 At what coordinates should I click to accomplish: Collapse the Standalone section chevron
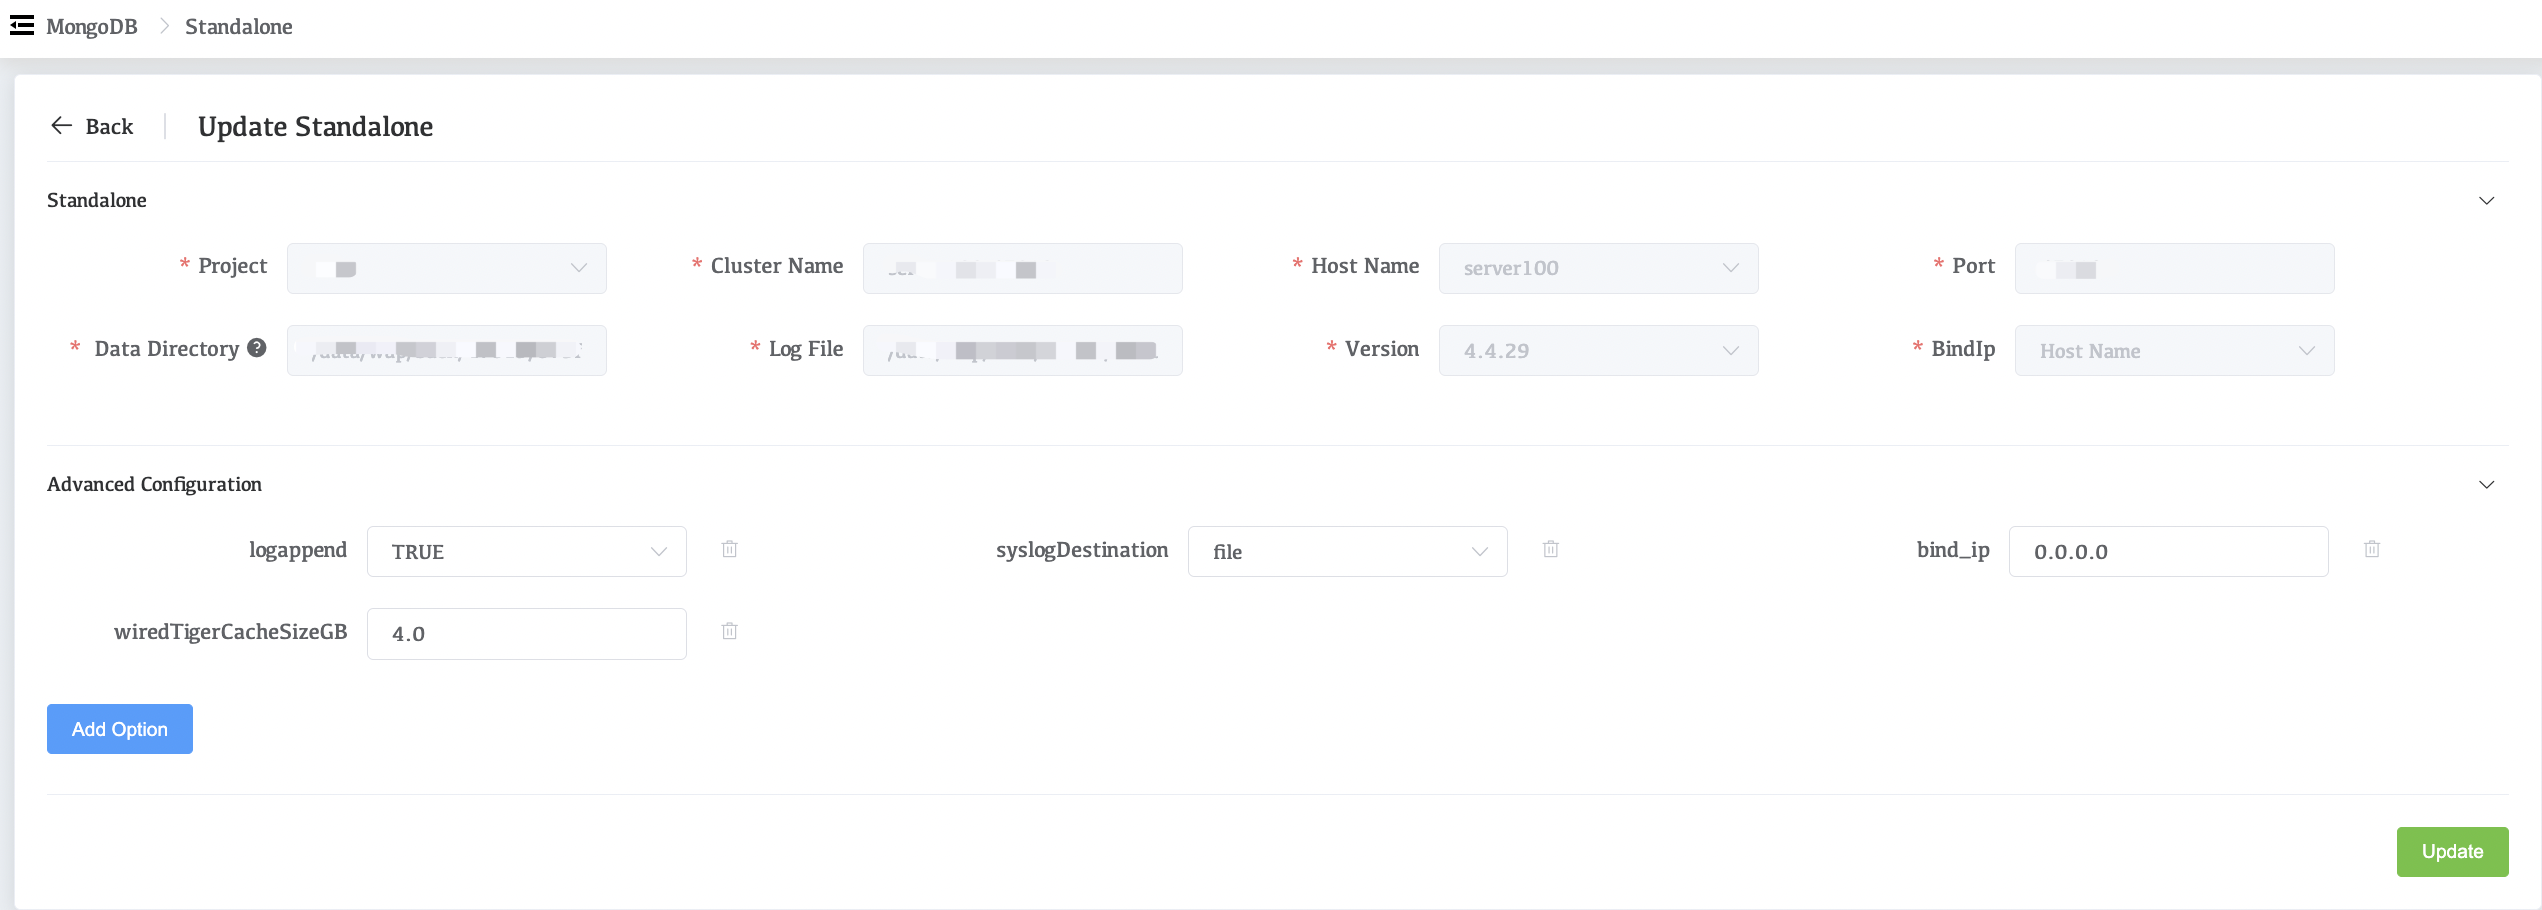click(2486, 201)
